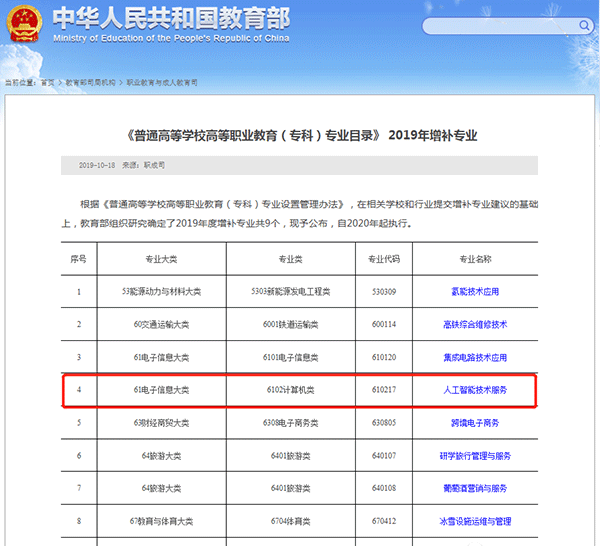Click the 6102计算机类 table cell
Image resolution: width=600 pixels, height=546 pixels.
coord(290,390)
